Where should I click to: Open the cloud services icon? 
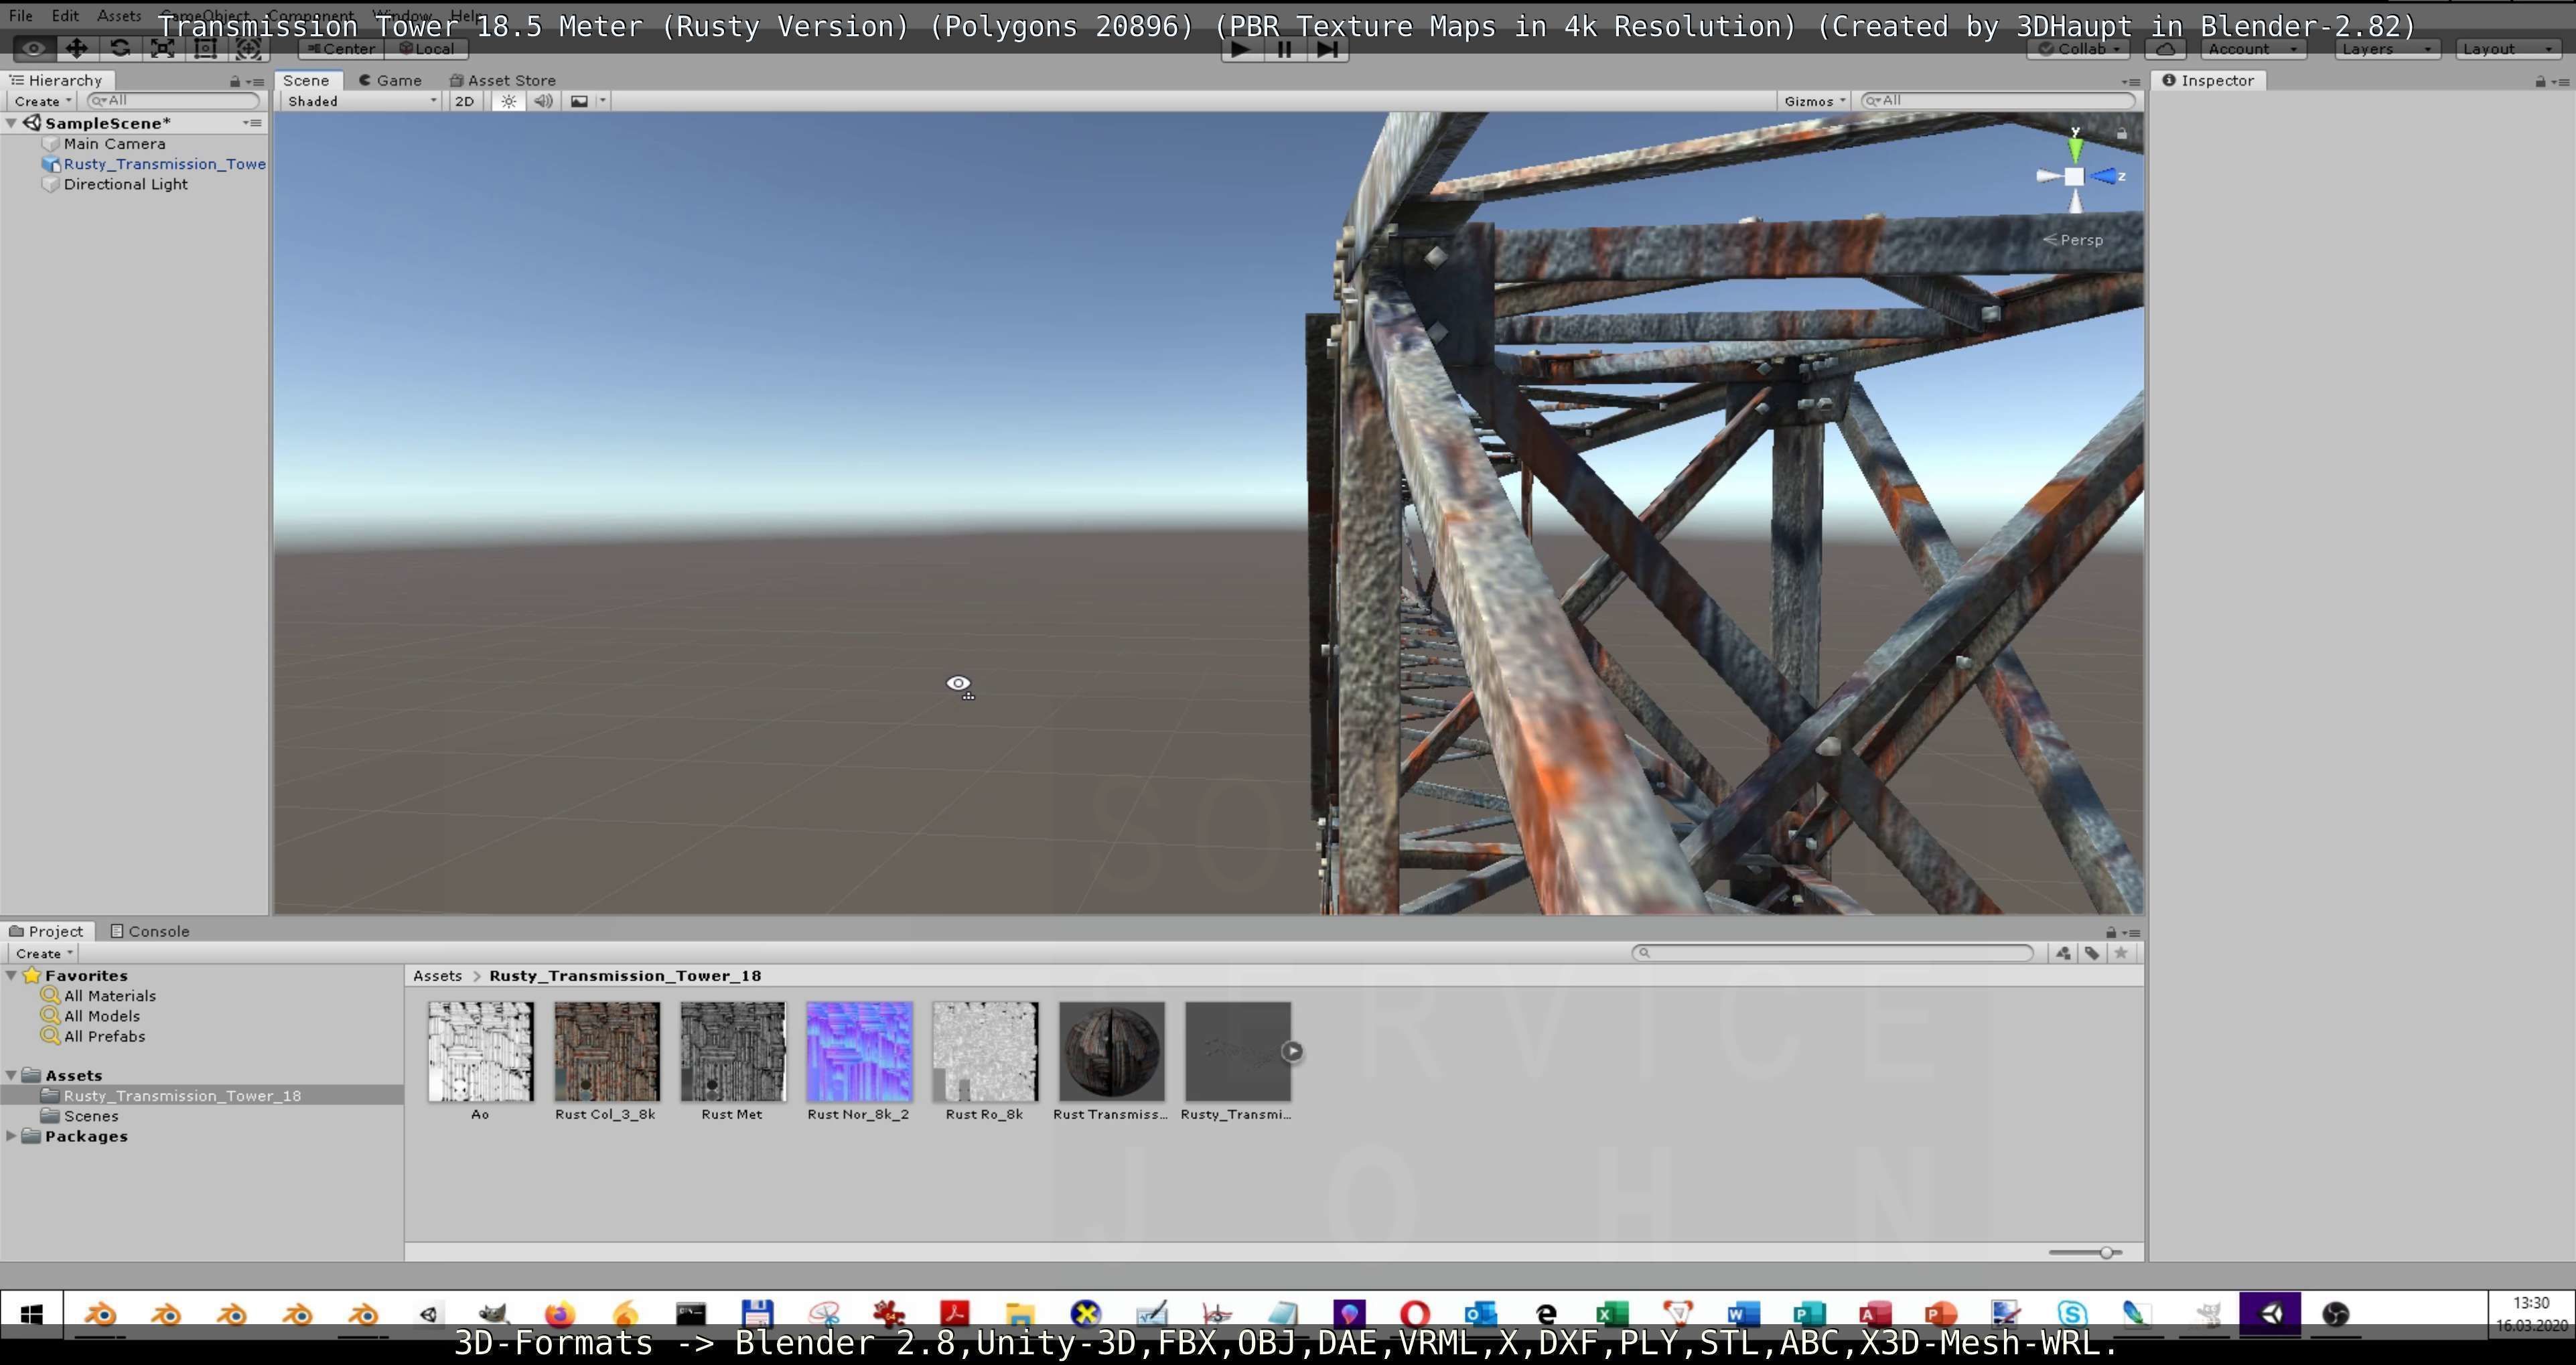(2165, 49)
